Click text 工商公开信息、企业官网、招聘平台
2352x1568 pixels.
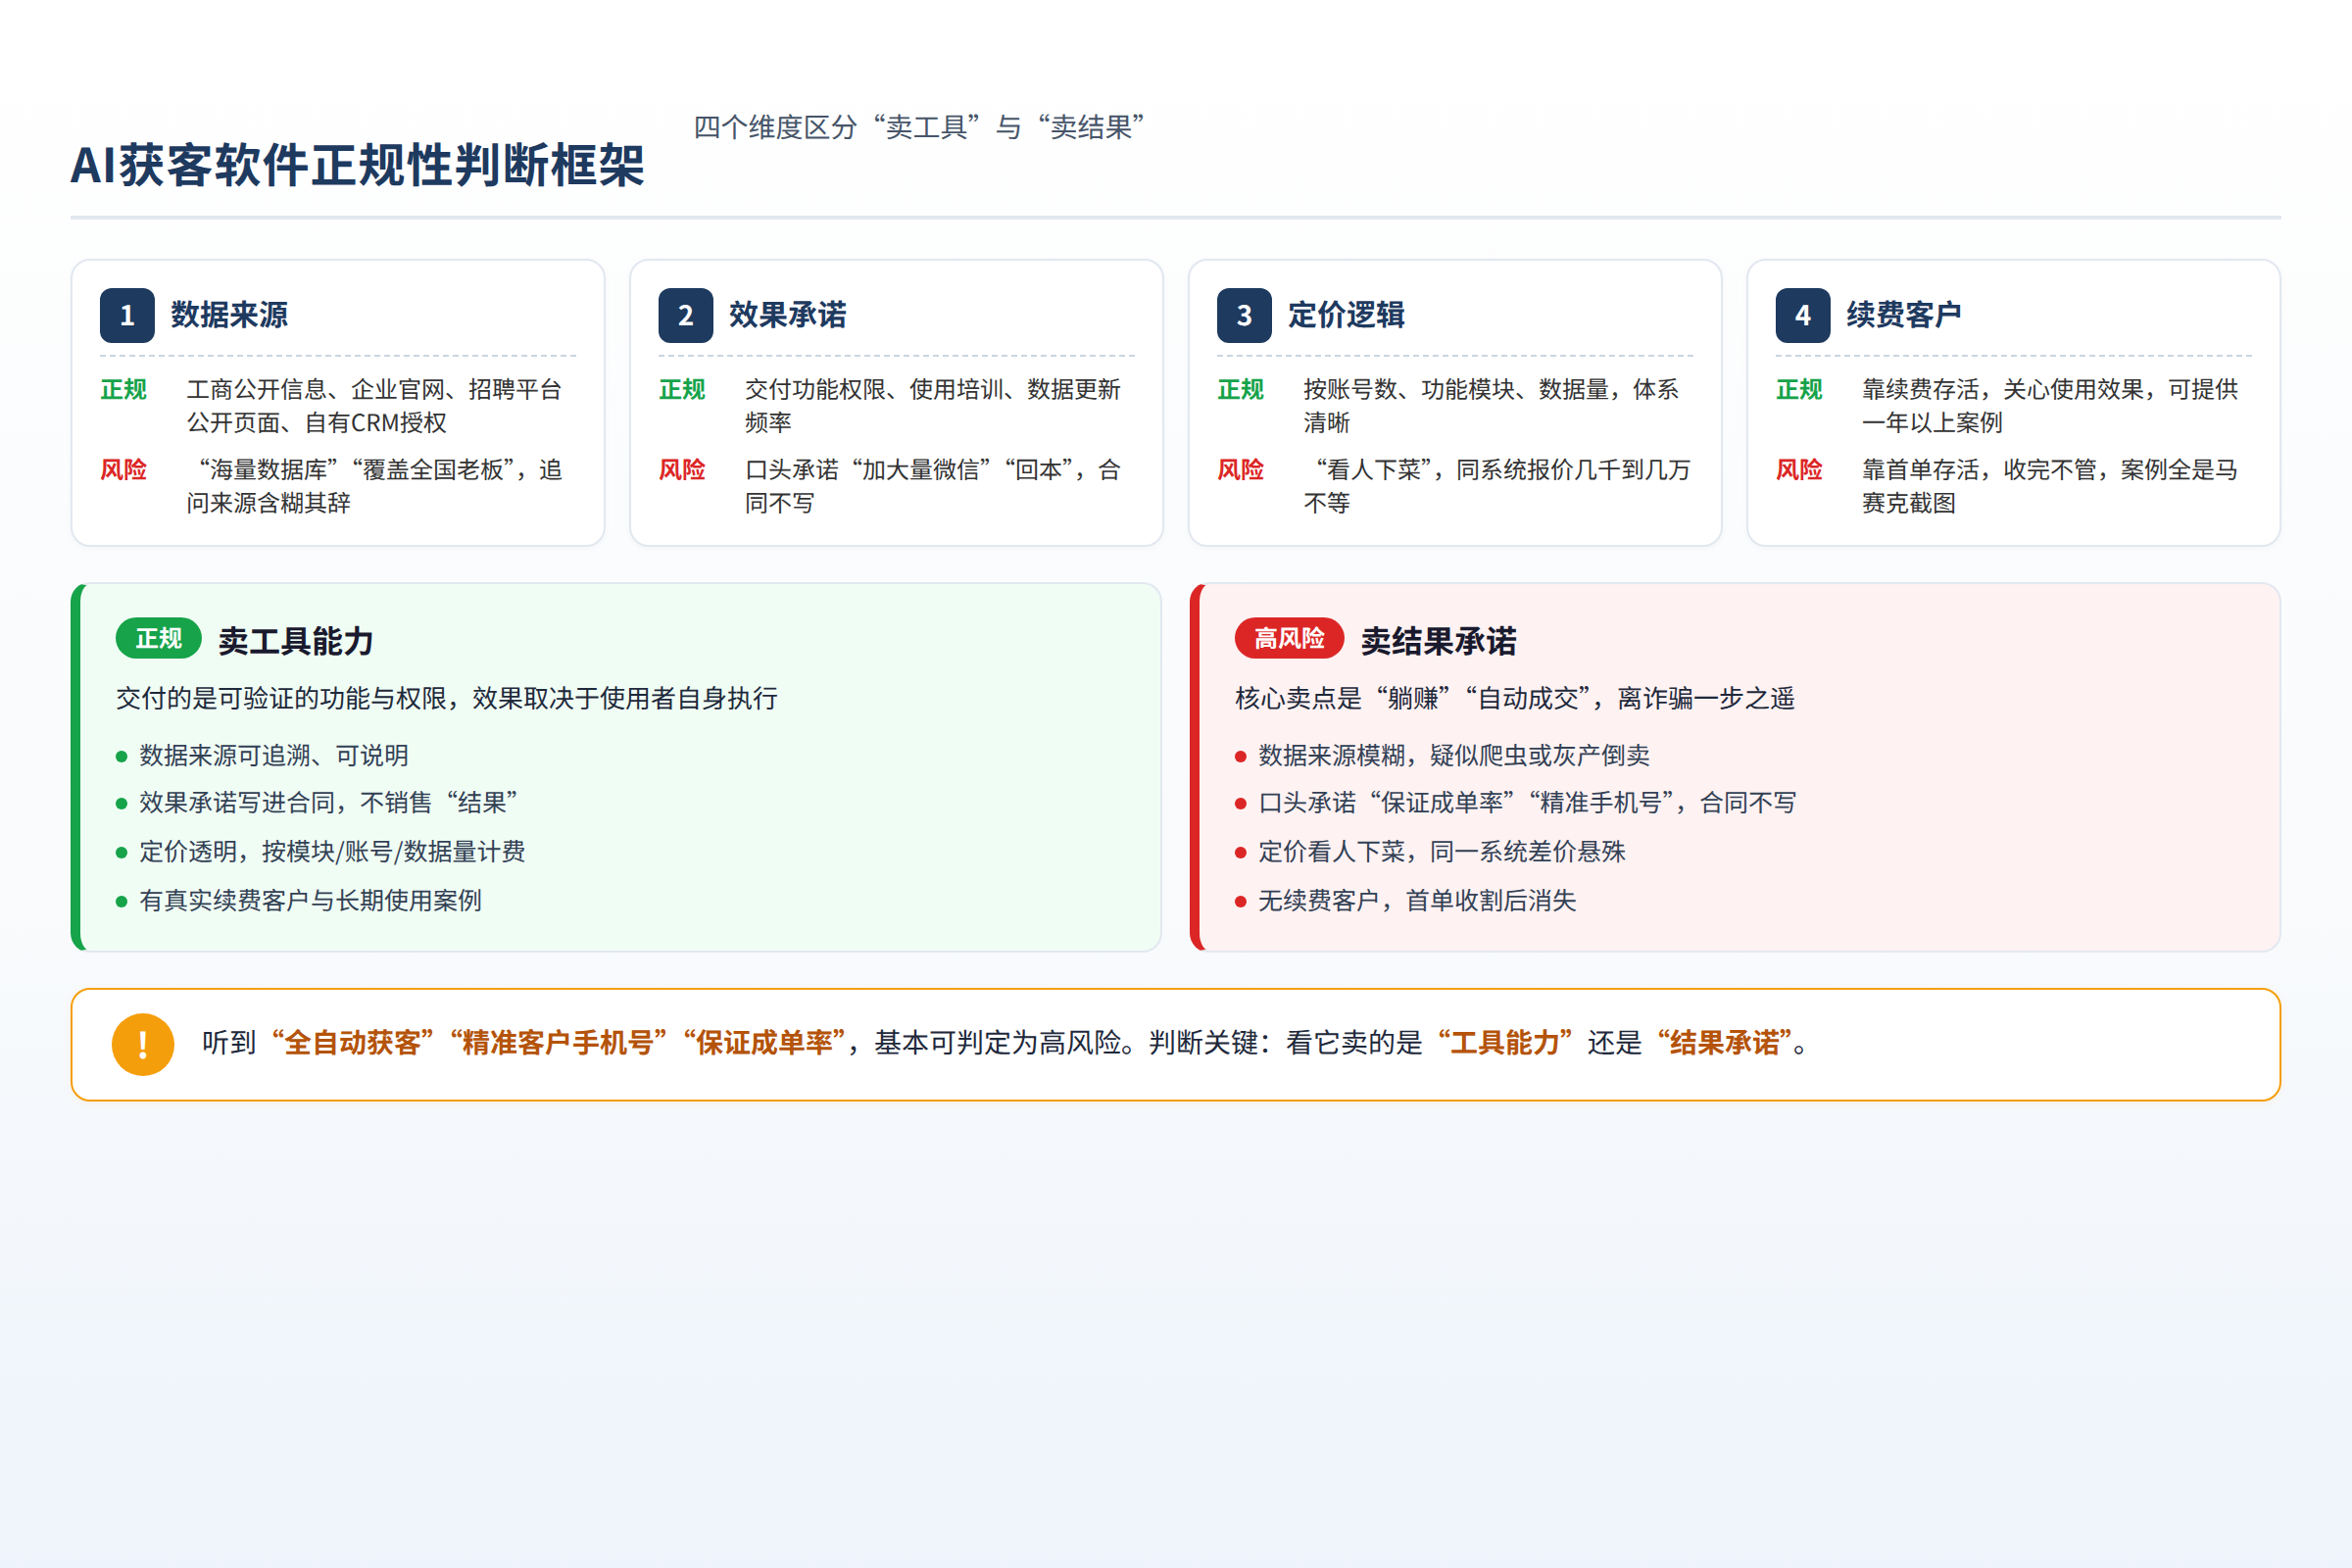coord(374,389)
